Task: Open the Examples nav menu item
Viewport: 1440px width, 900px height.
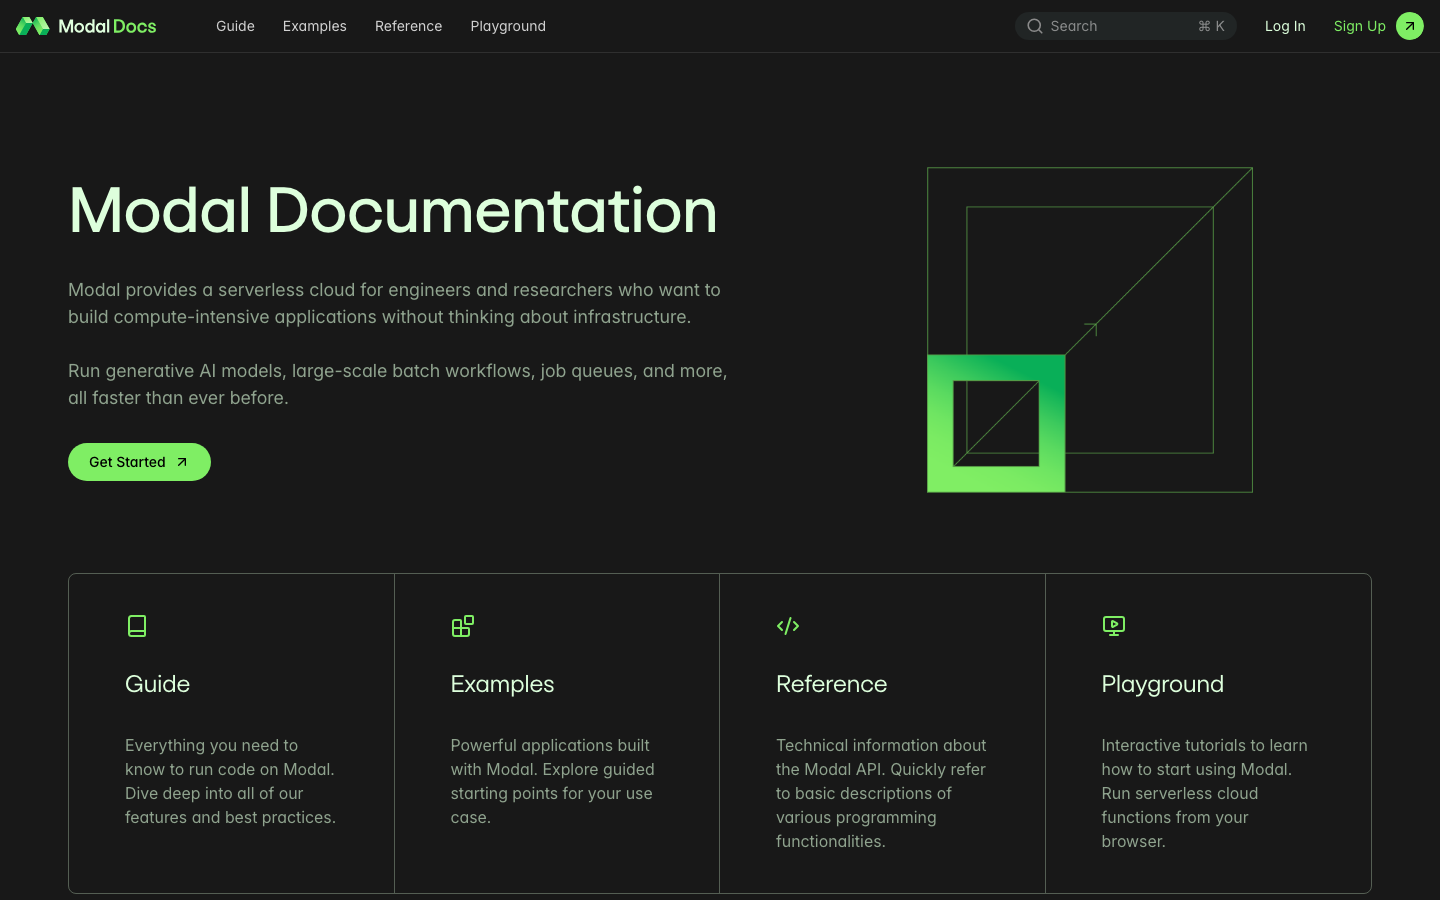Action: click(x=314, y=26)
